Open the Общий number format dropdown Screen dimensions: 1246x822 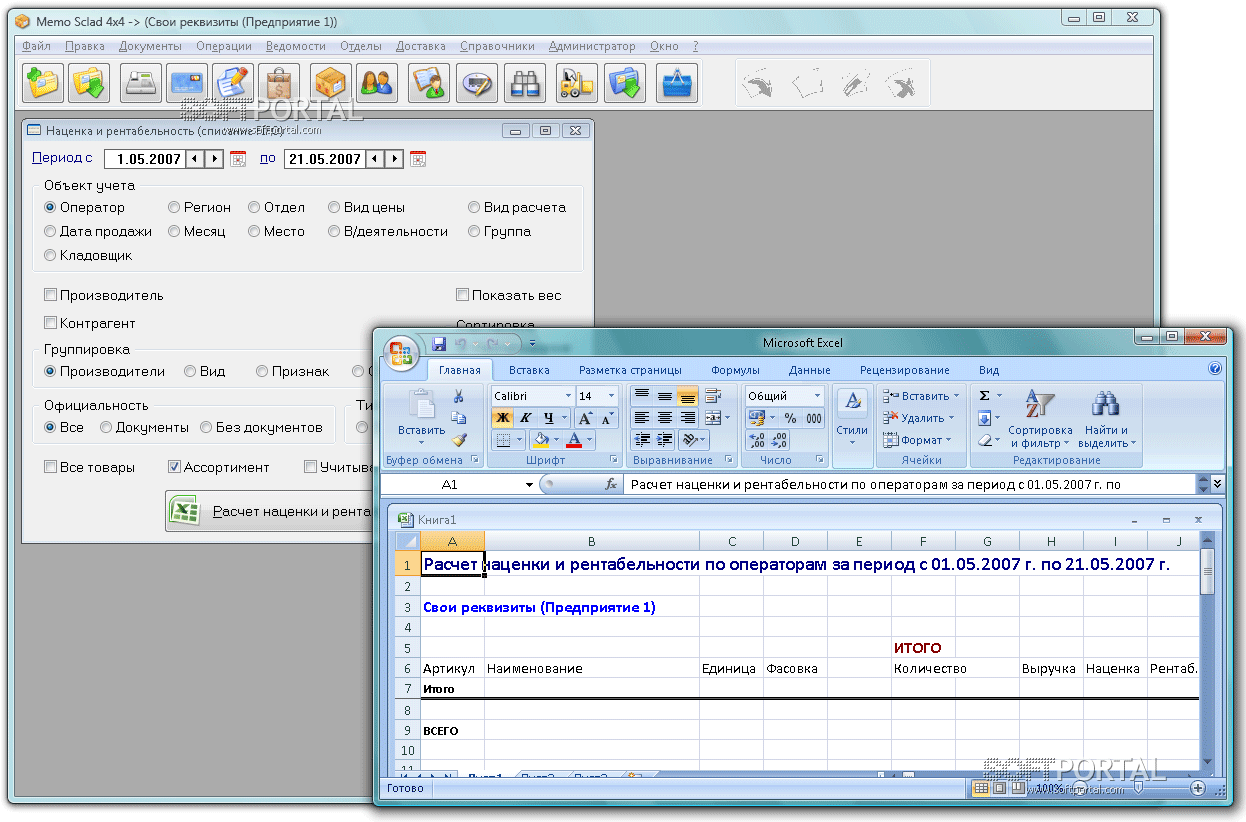click(x=817, y=396)
